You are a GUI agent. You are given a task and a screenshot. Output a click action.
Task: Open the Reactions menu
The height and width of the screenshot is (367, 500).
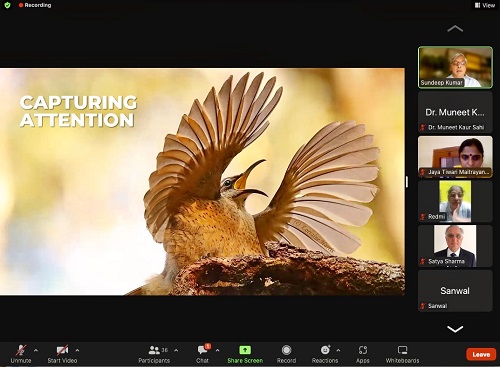point(325,354)
